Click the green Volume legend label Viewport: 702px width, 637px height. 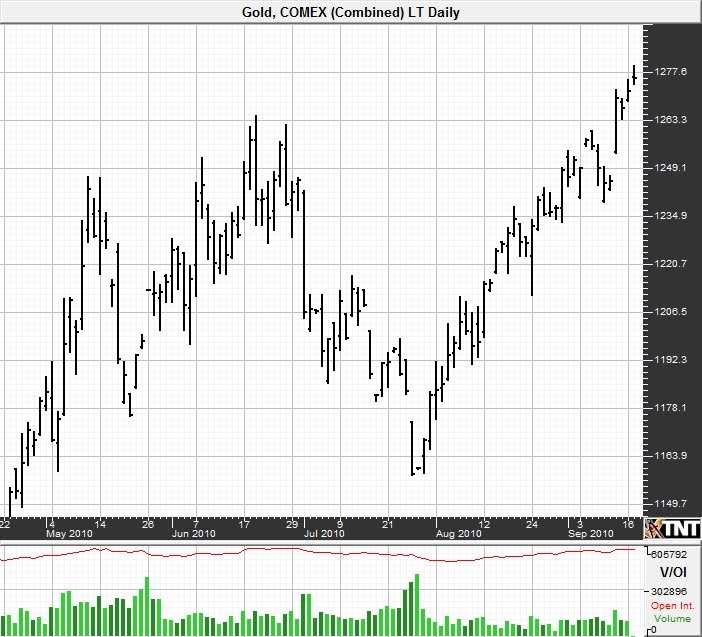[672, 619]
